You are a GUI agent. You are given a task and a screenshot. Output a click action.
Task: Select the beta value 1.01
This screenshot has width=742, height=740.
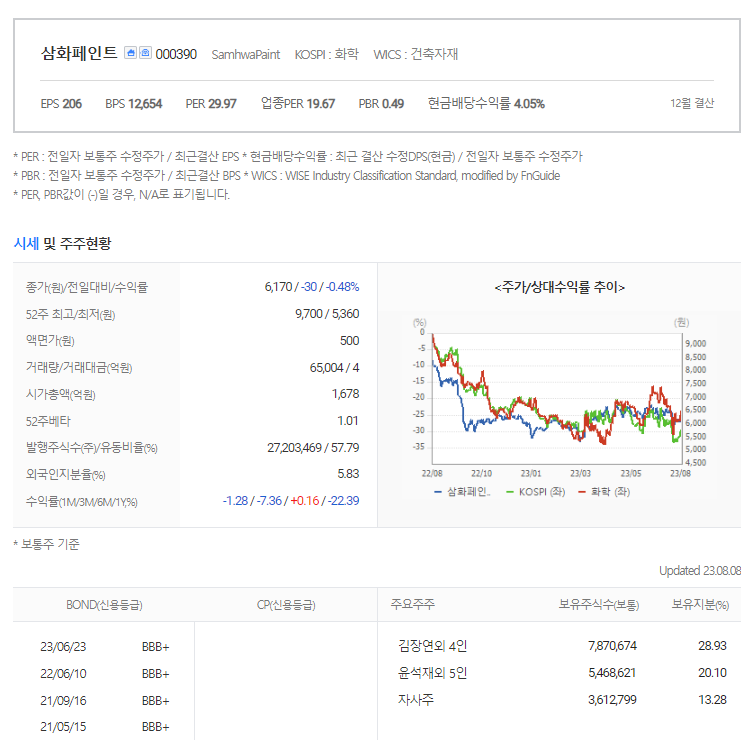pyautogui.click(x=348, y=421)
